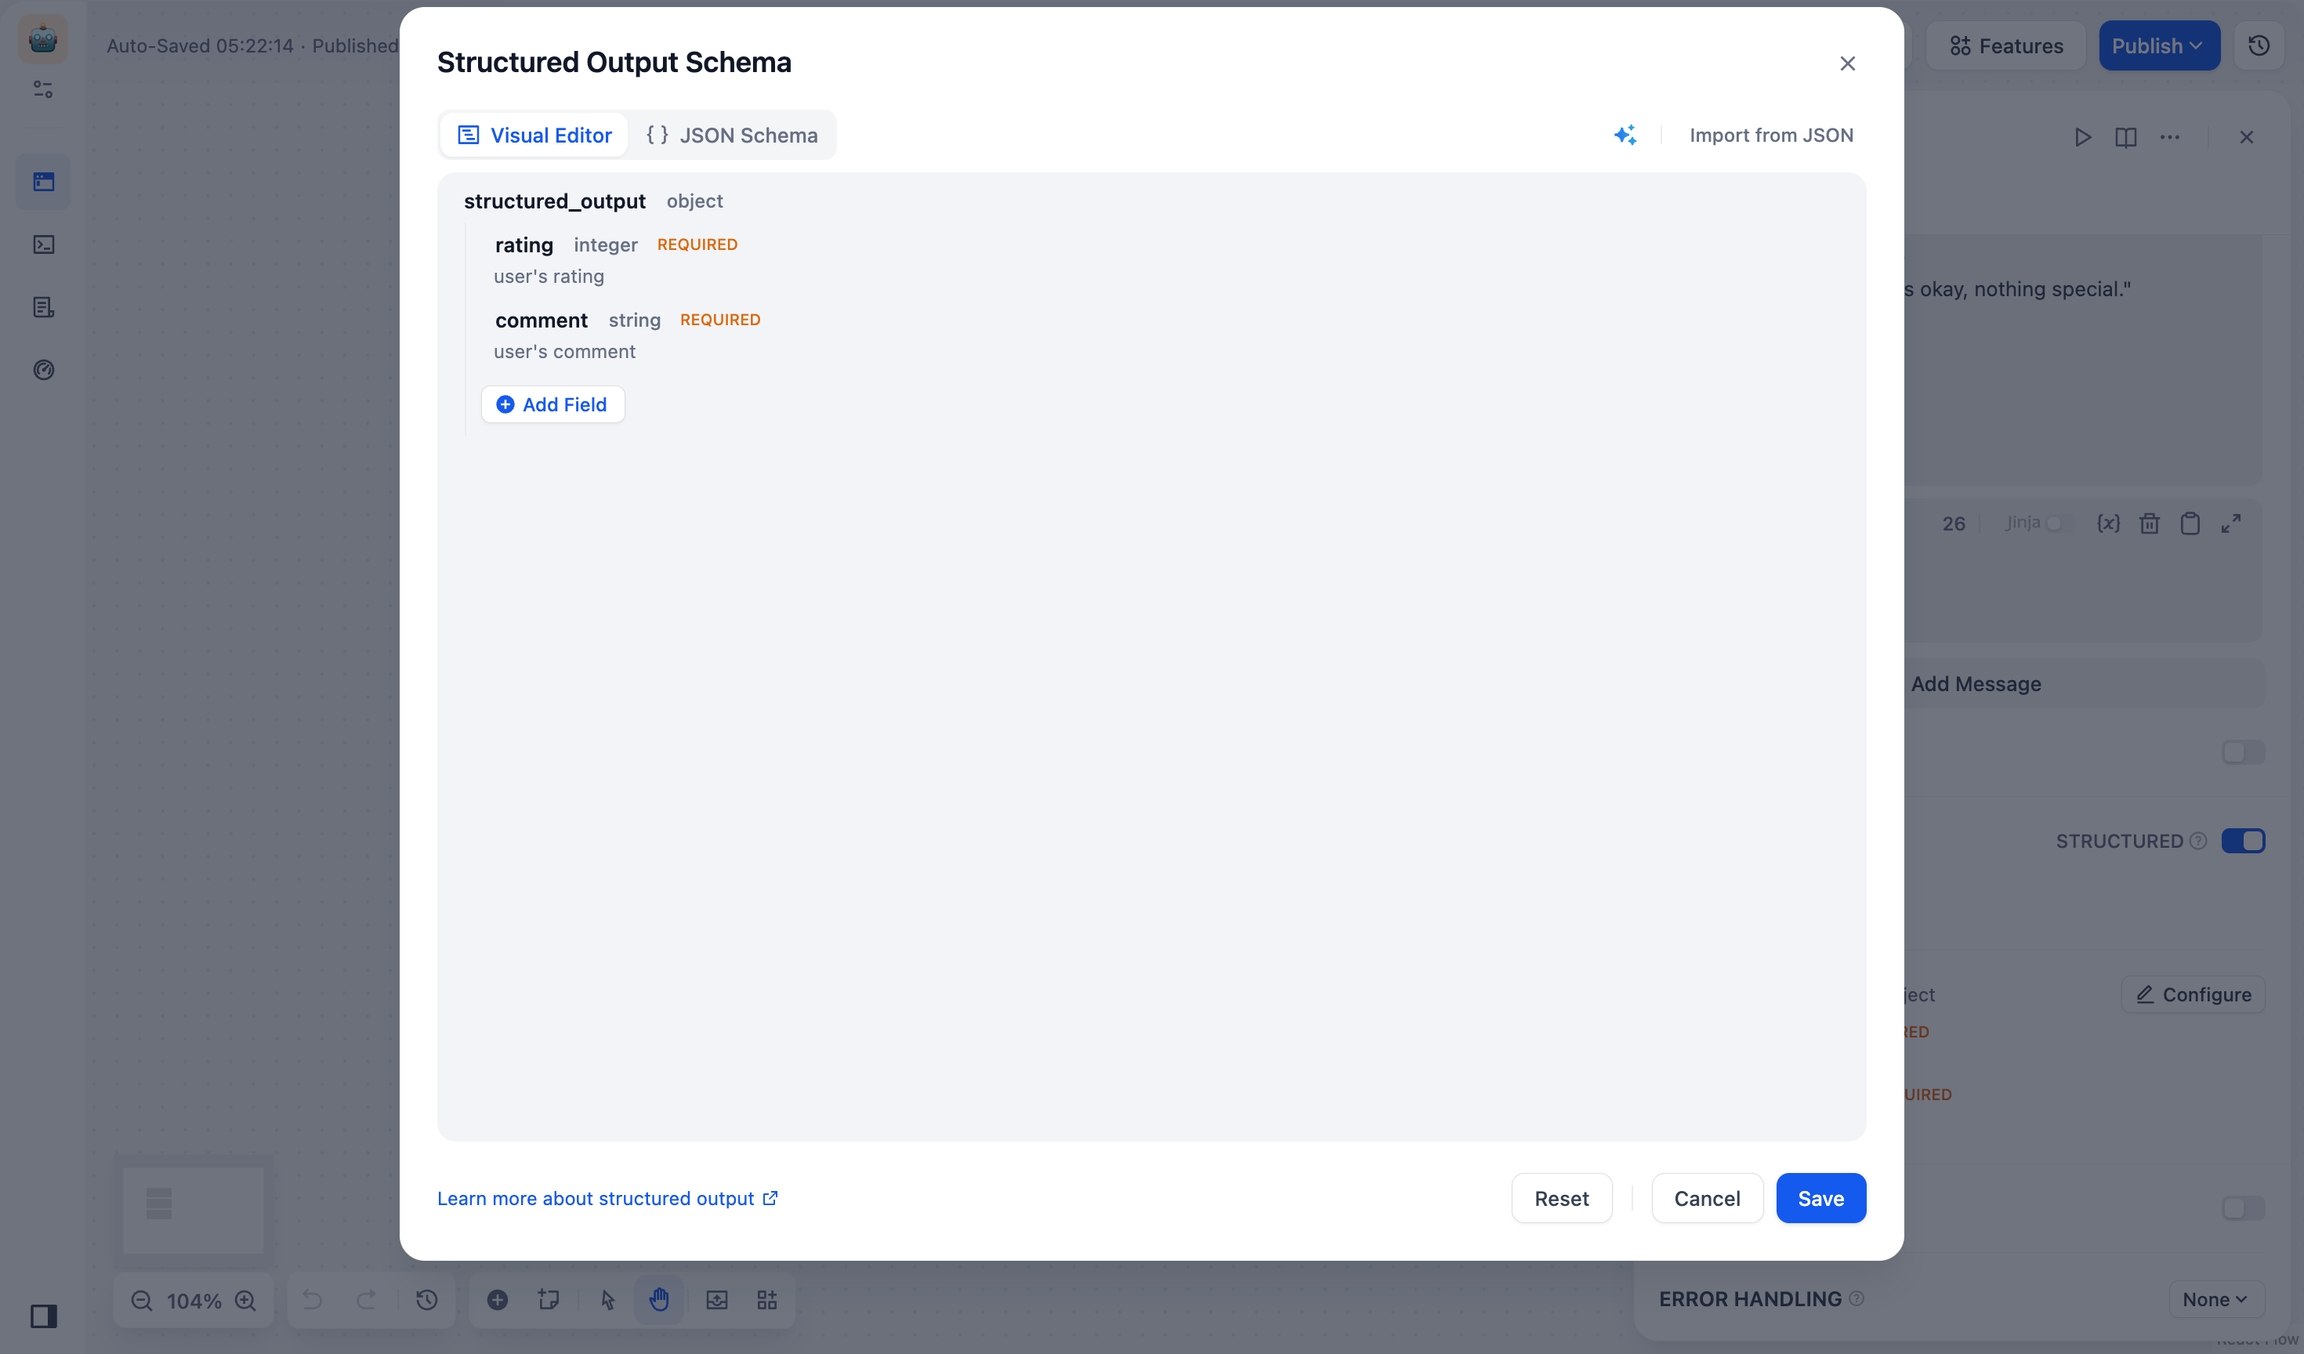Toggle switch below Add Message
Screen dimensions: 2304x1354
2243,752
